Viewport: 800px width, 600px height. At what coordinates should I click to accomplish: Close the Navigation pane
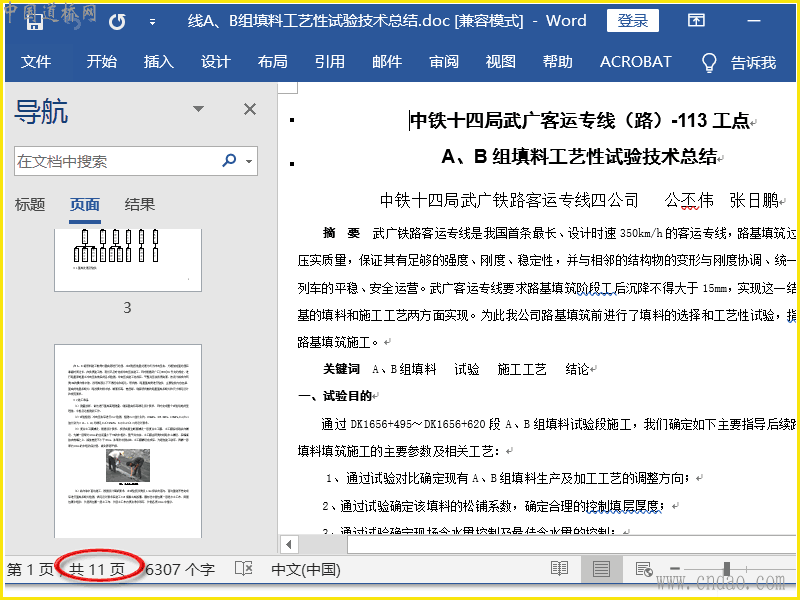tap(250, 109)
